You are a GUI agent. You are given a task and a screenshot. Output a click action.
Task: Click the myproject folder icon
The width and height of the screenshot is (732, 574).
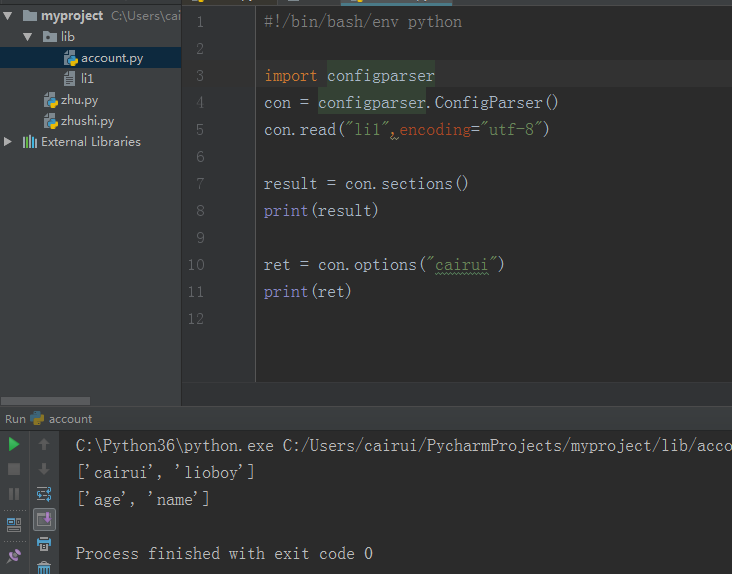(x=30, y=16)
